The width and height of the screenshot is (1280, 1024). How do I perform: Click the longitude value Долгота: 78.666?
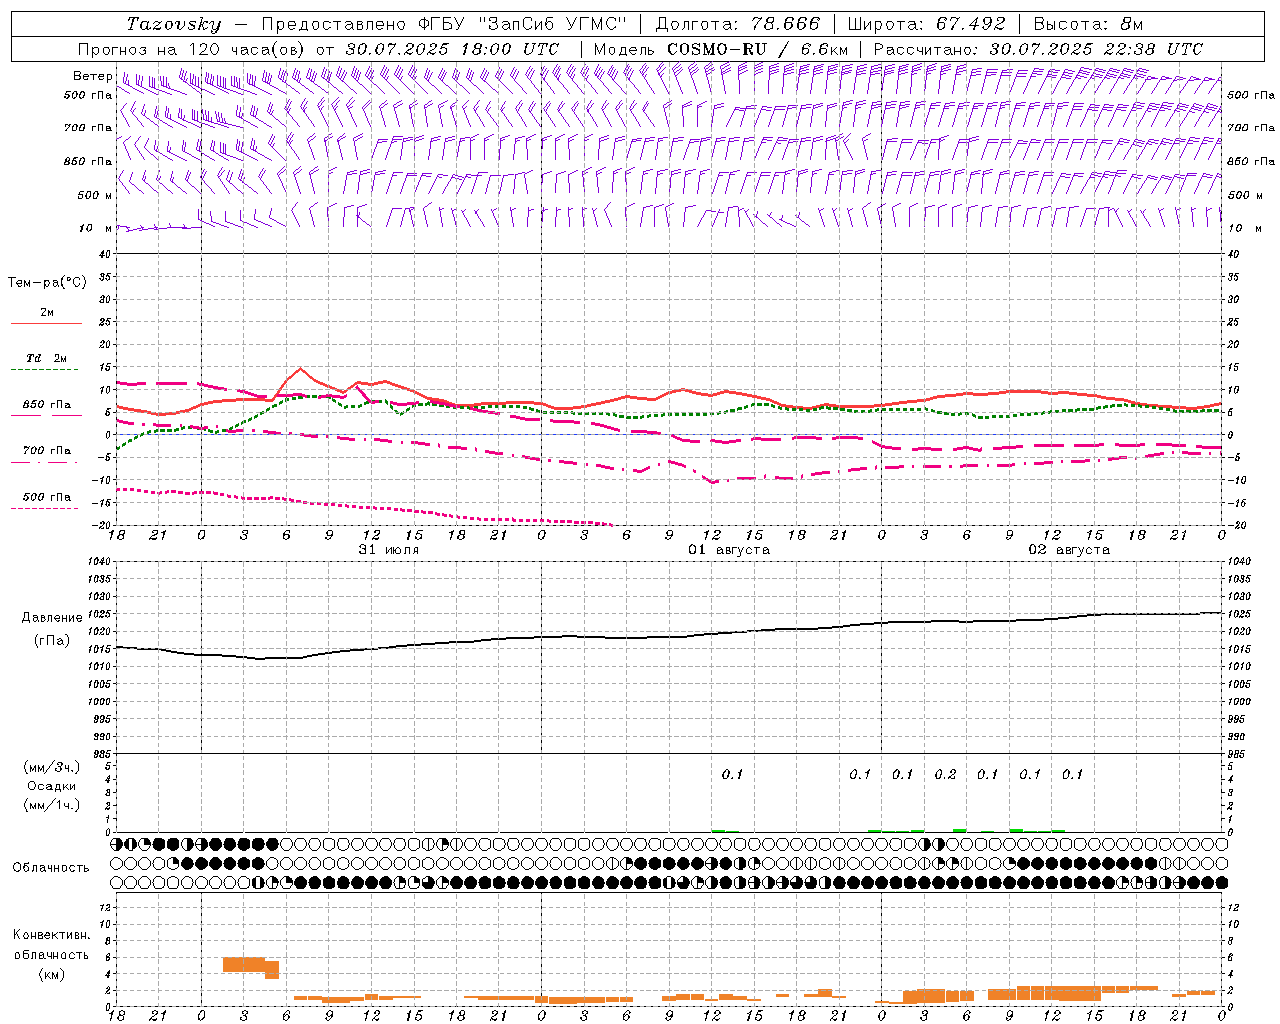click(737, 24)
